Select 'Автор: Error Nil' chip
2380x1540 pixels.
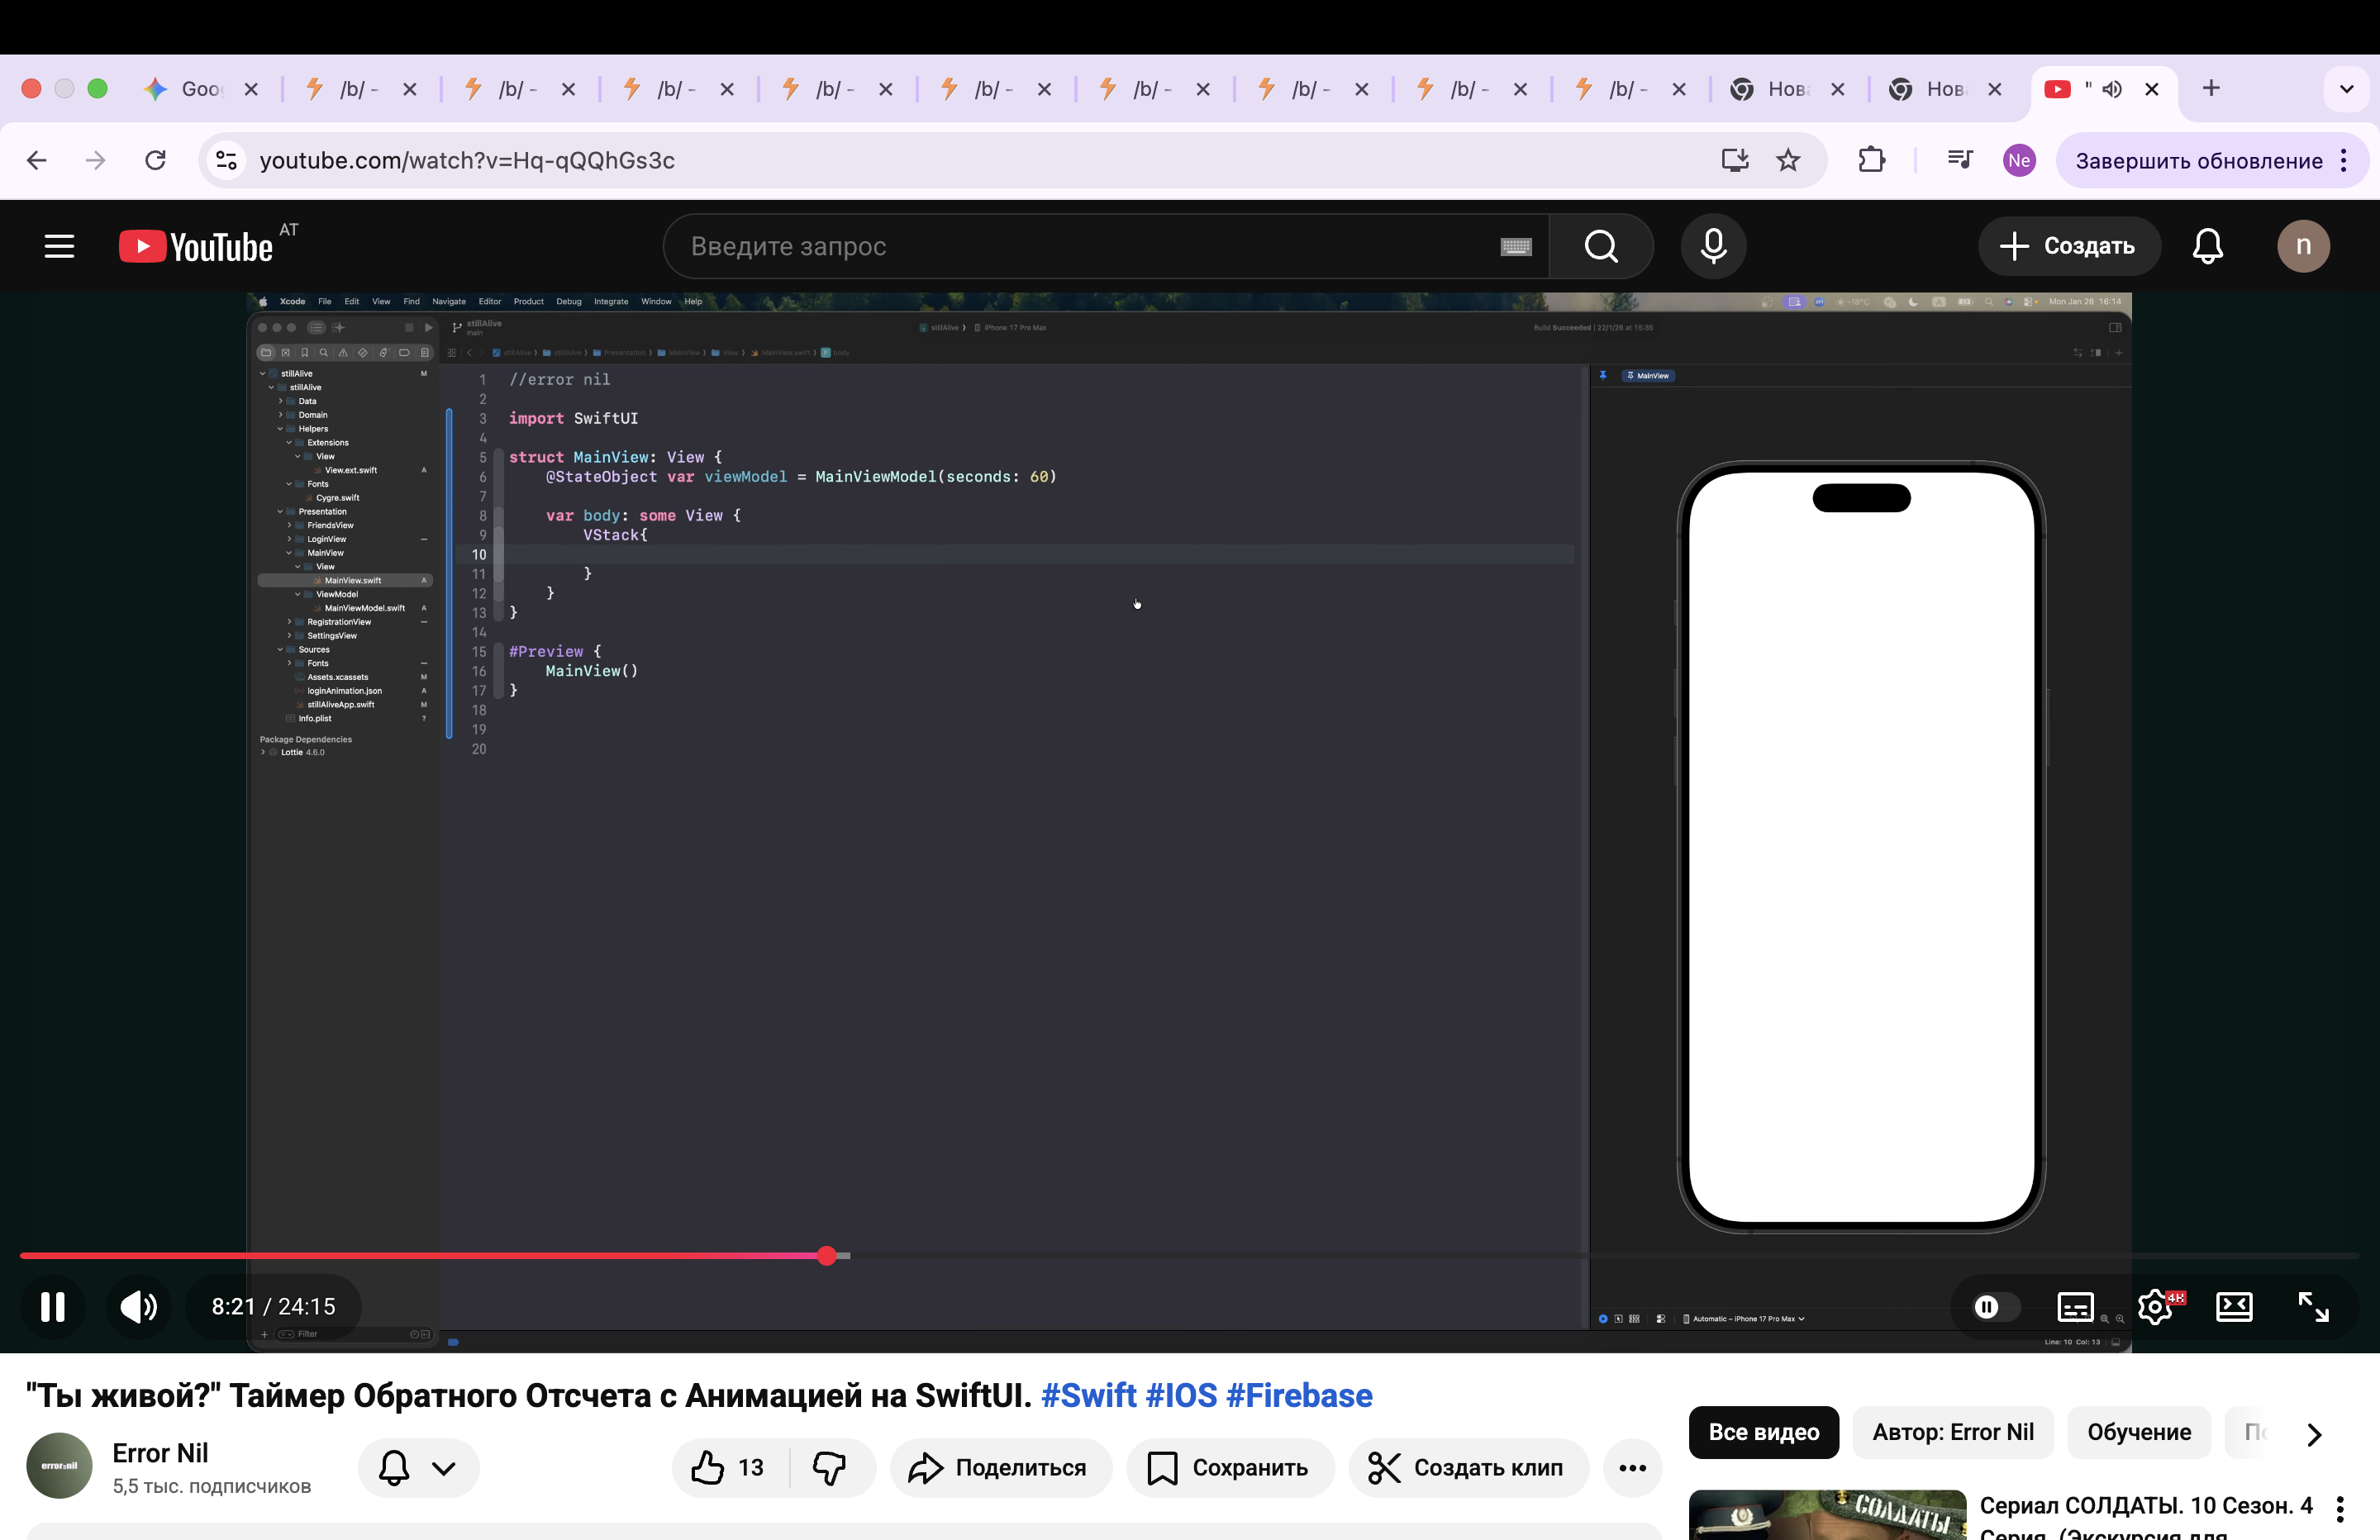(1952, 1432)
